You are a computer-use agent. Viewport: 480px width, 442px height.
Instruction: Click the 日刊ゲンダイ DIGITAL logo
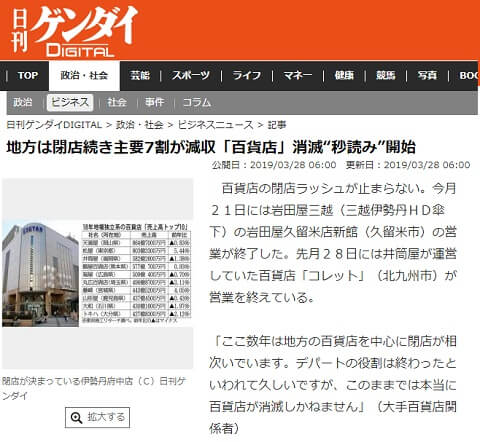pos(74,31)
